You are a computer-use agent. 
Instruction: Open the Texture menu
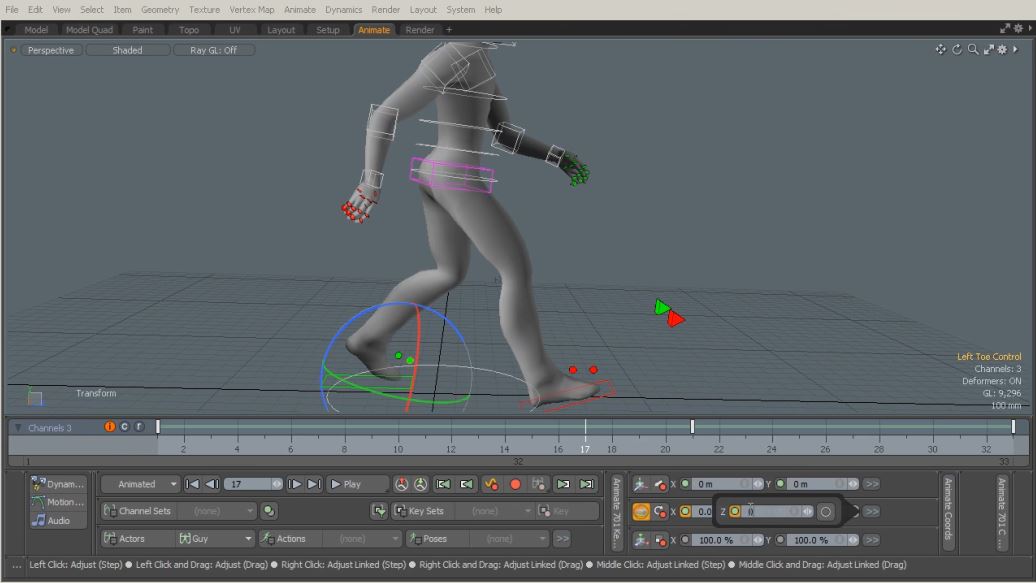pyautogui.click(x=204, y=9)
